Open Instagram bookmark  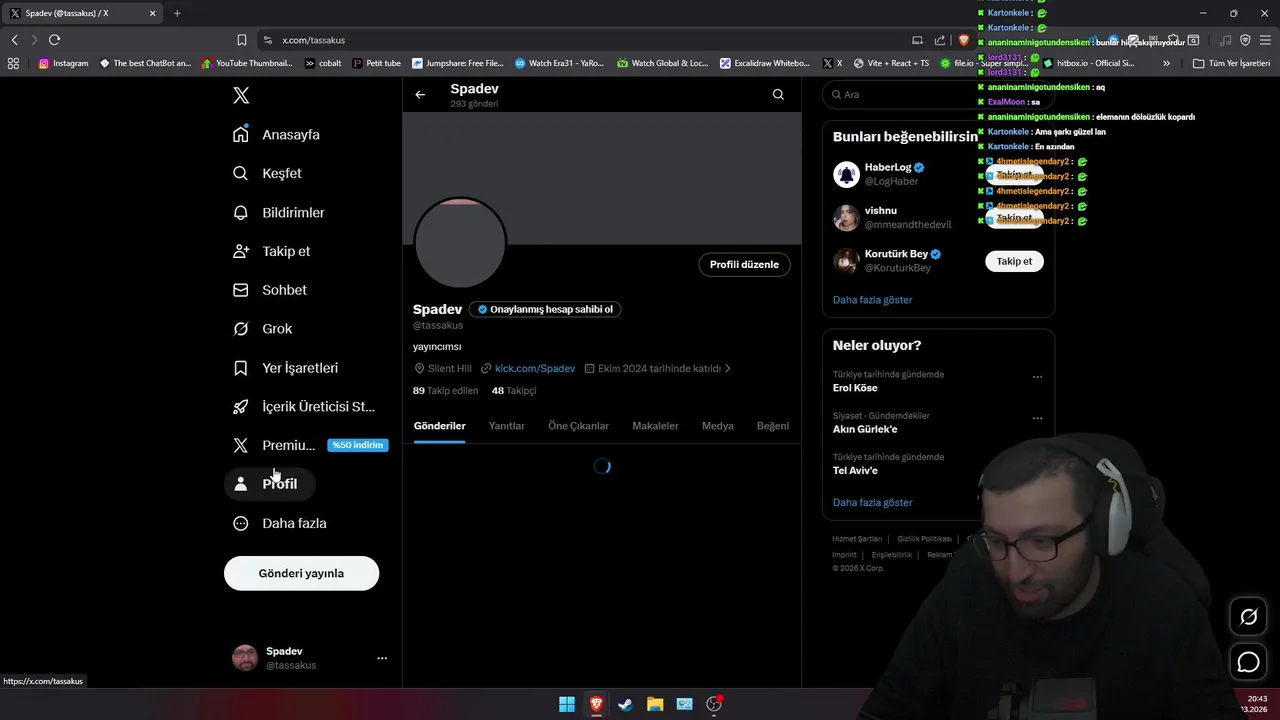(63, 63)
